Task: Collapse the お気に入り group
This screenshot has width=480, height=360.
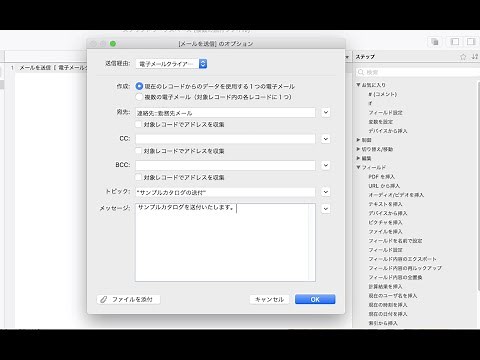Action: (358, 85)
